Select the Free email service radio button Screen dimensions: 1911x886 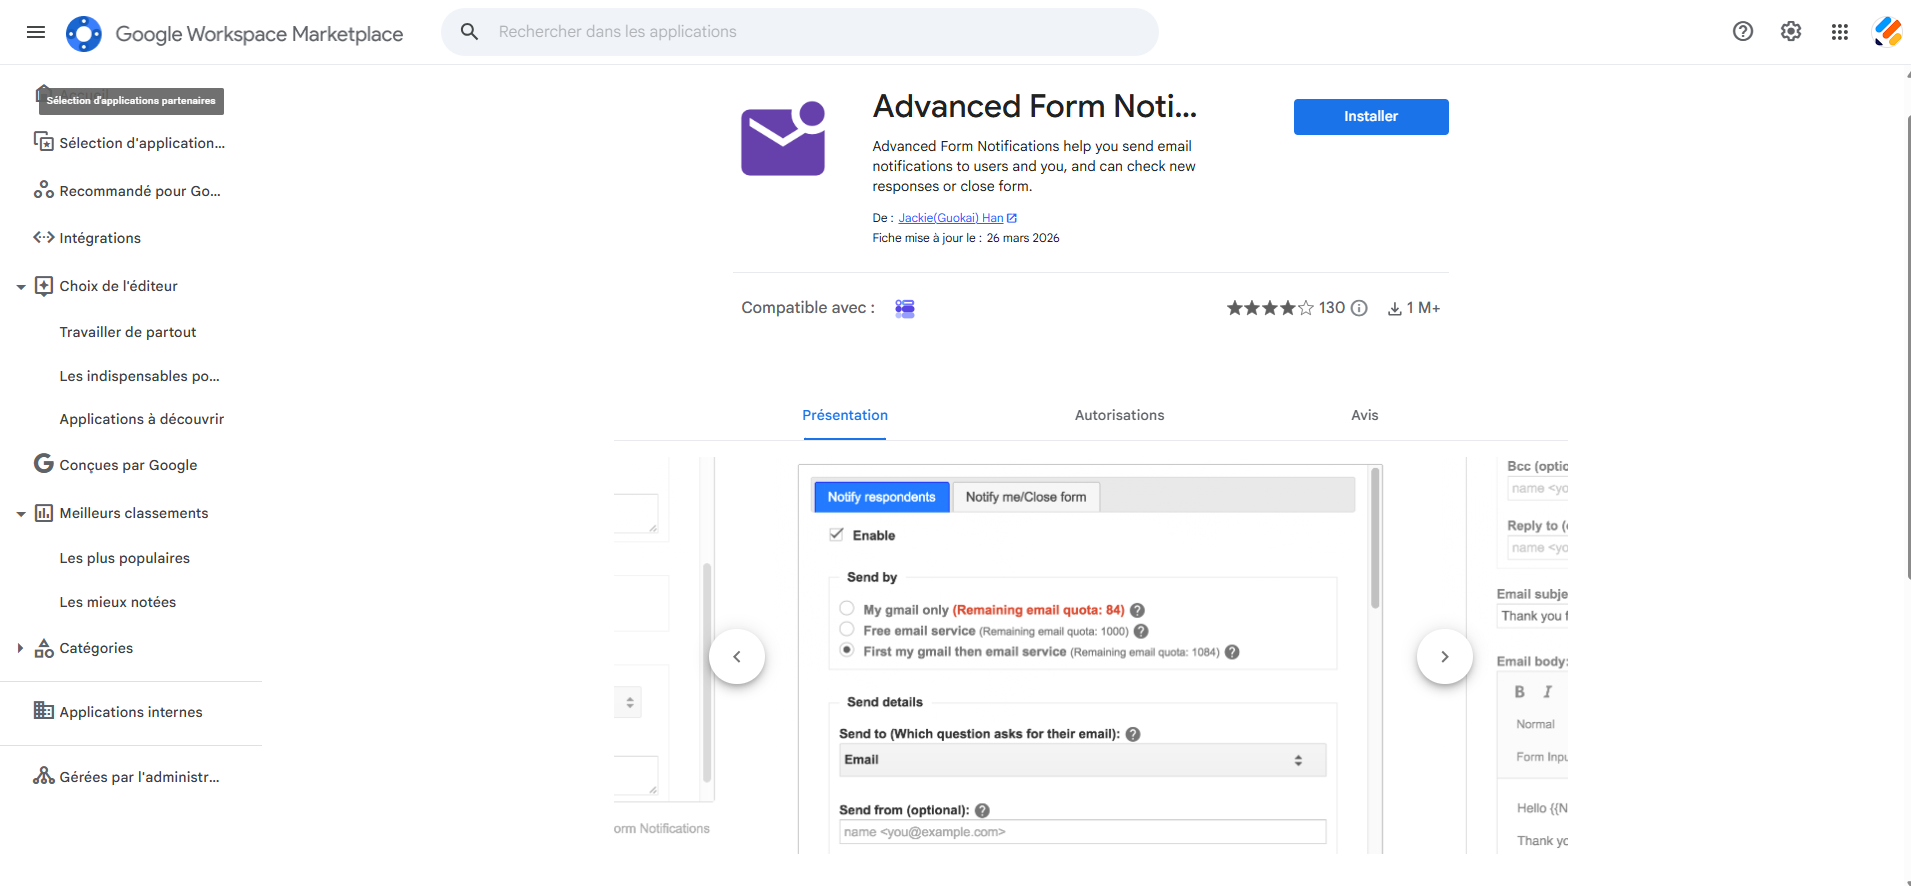tap(847, 629)
